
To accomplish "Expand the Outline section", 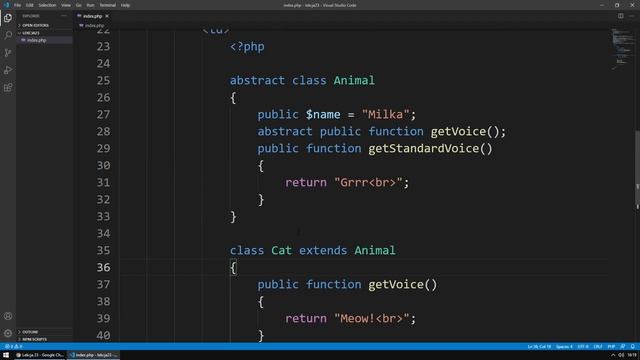I will tap(44, 332).
